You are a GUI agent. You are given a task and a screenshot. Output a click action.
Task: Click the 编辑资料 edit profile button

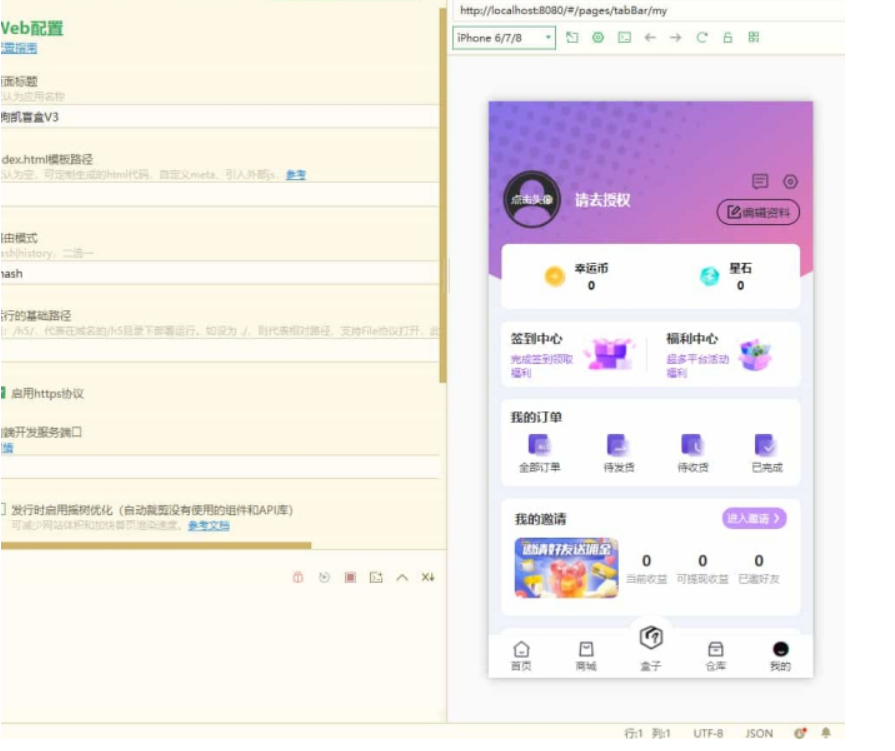758,212
